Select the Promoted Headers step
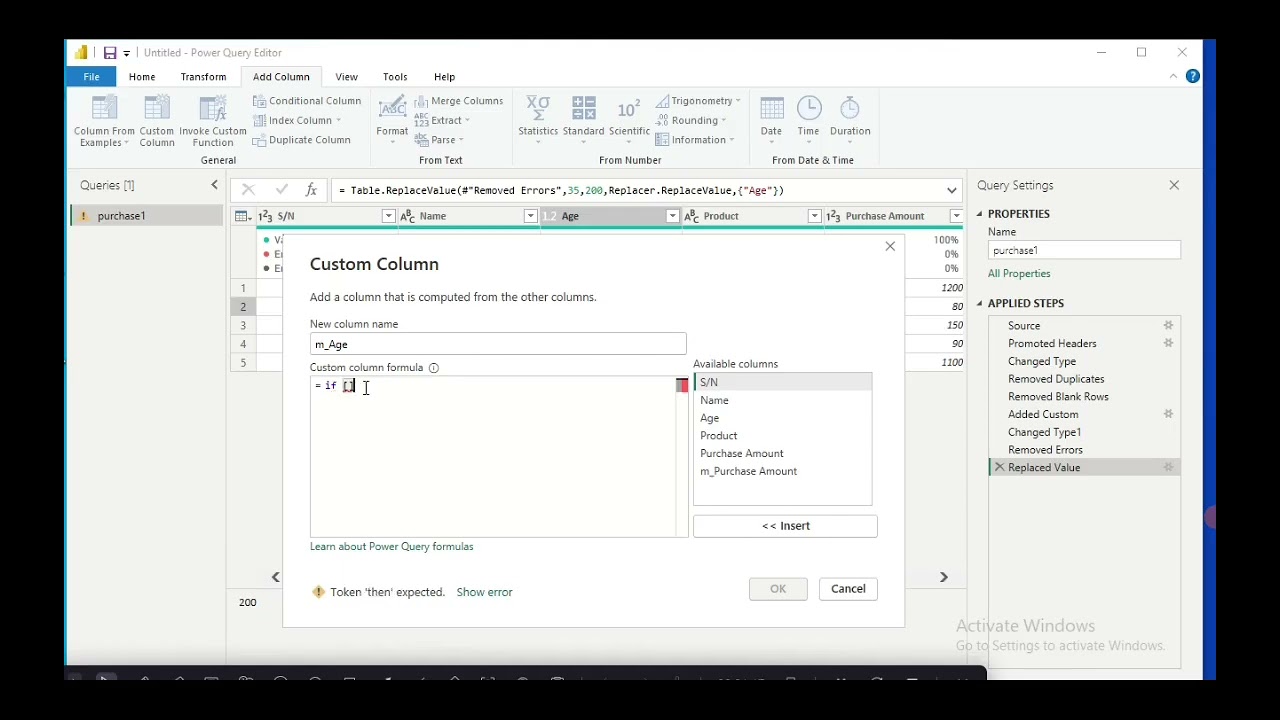The height and width of the screenshot is (720, 1280). [1052, 344]
